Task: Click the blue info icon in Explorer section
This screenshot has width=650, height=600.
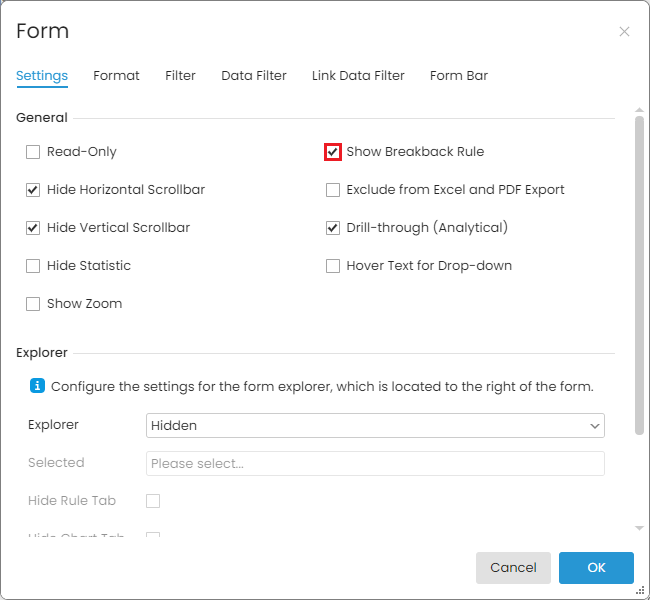Action: (x=37, y=386)
